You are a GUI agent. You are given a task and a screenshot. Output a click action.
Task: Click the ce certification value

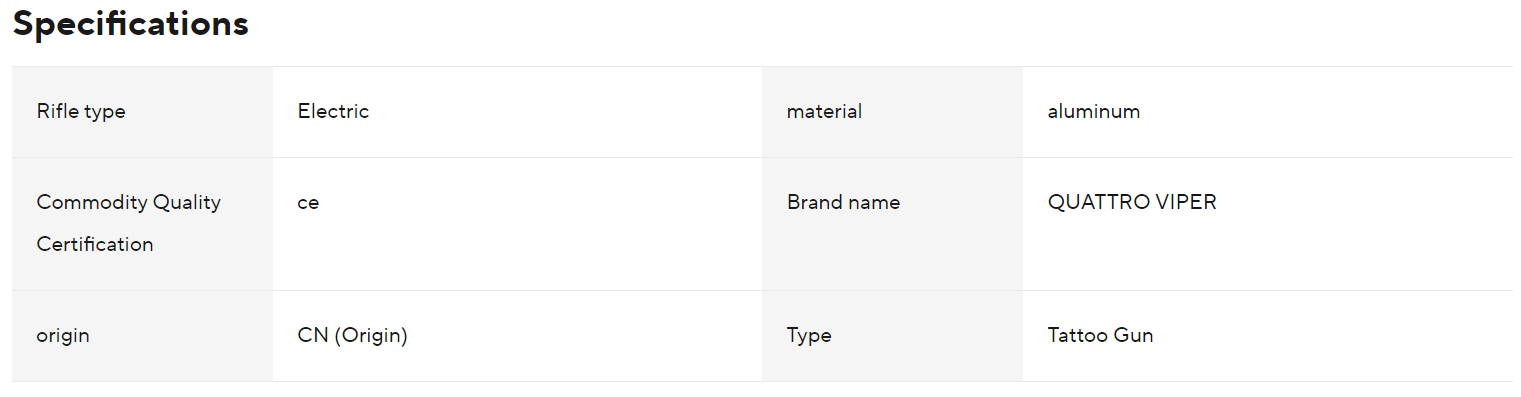[308, 203]
